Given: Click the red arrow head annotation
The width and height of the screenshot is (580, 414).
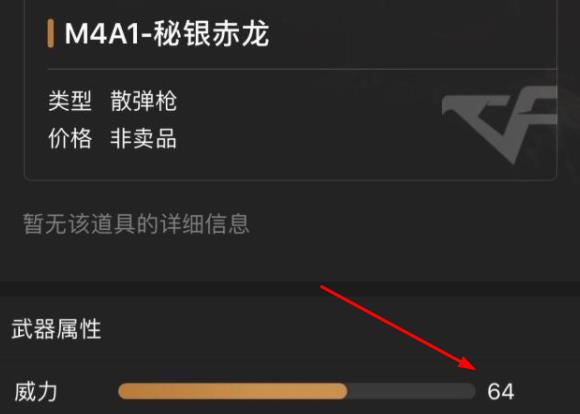Looking at the screenshot, I should coord(467,363).
